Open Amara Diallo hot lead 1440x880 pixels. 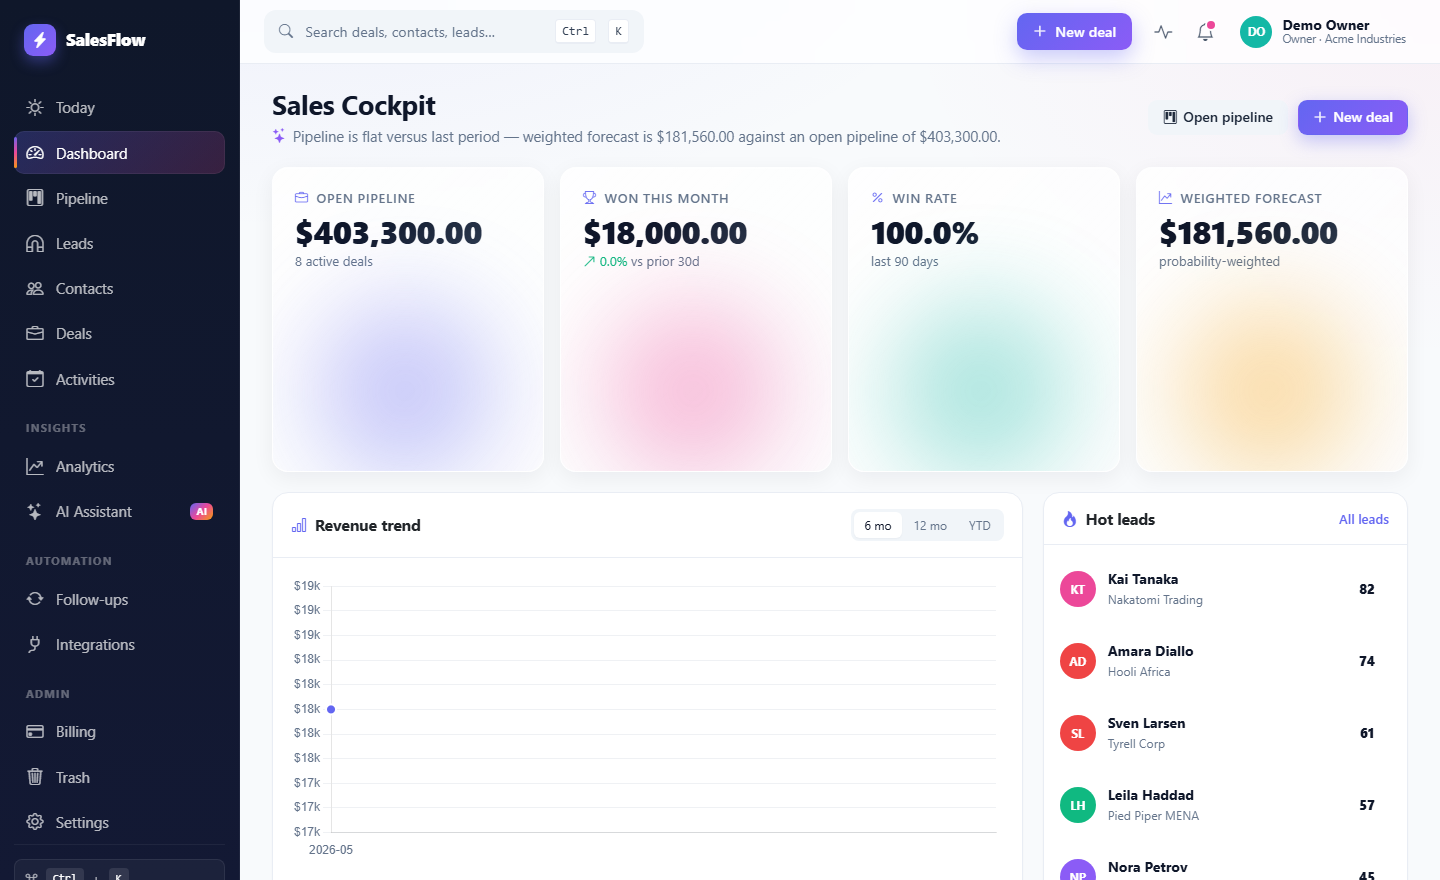point(1225,661)
